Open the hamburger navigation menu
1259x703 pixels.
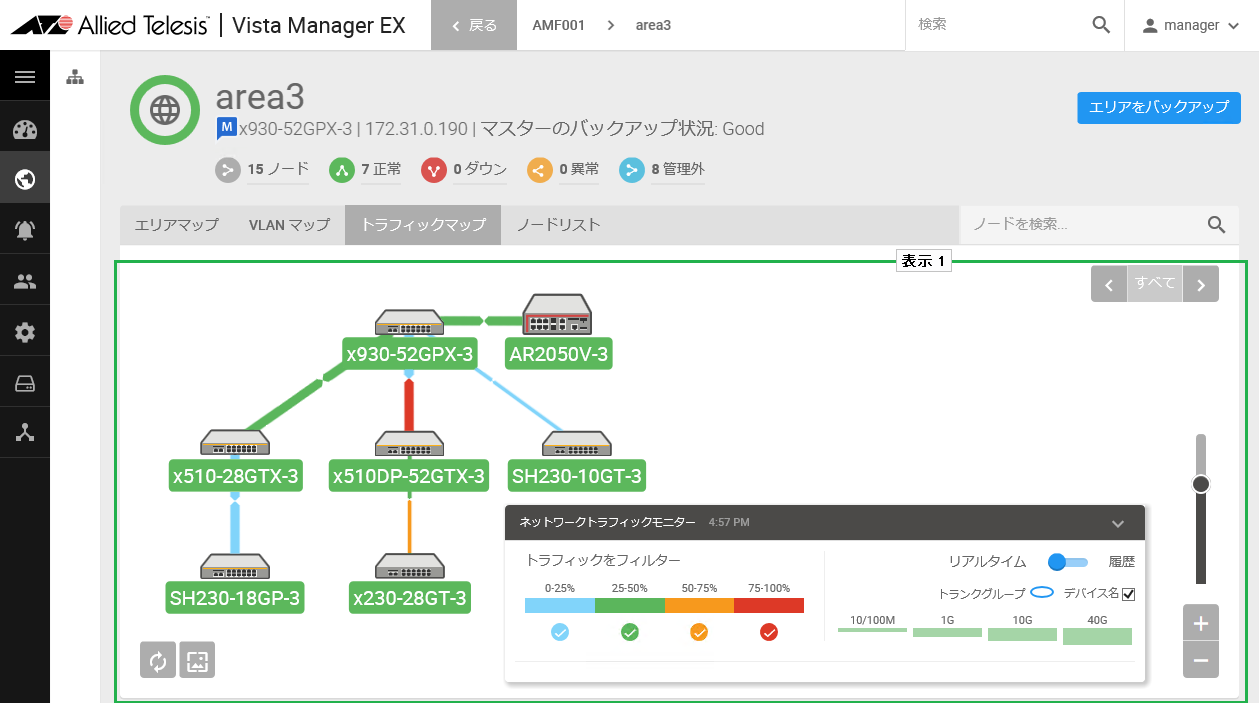click(x=25, y=77)
